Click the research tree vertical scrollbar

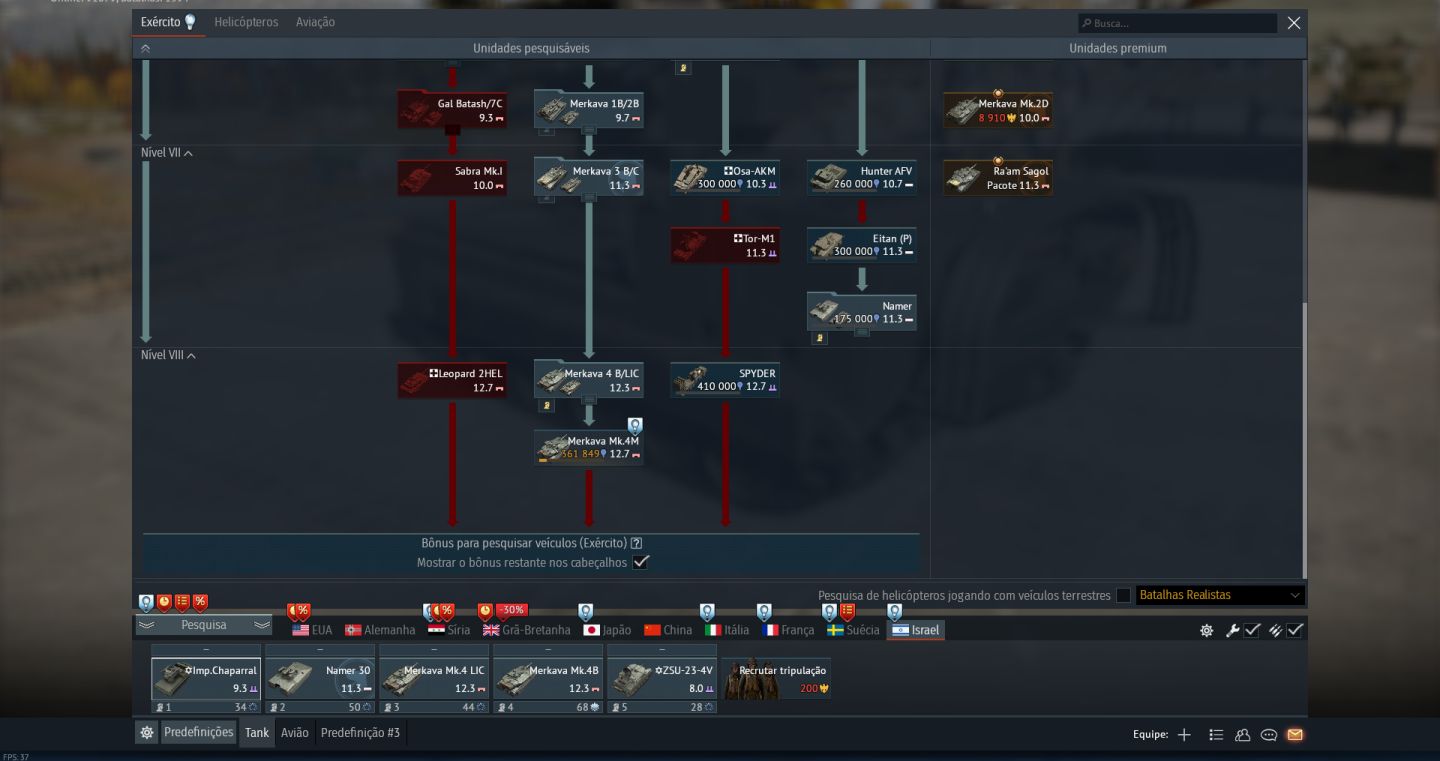[1303, 440]
